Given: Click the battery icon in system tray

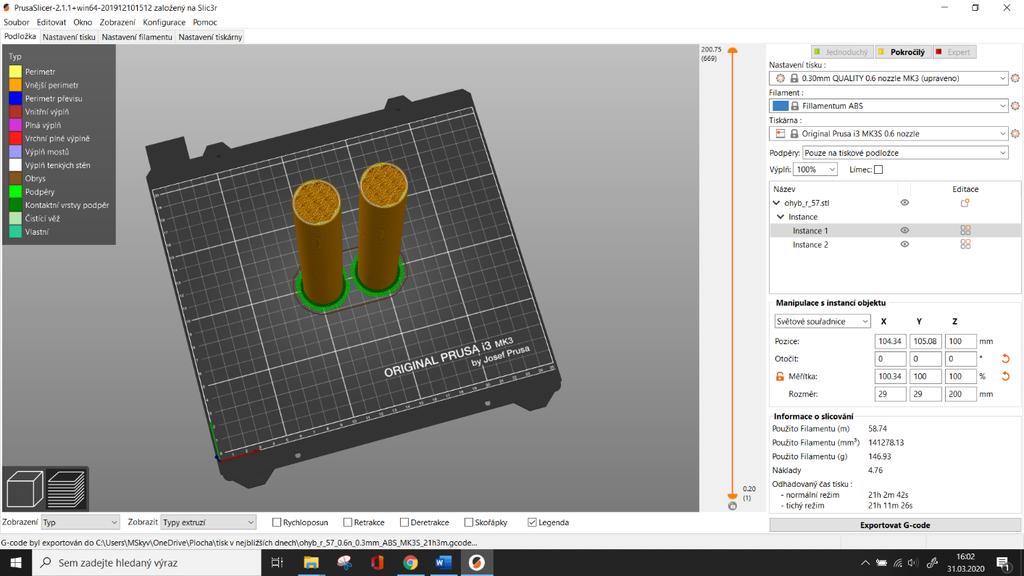Looking at the screenshot, I should click(x=882, y=562).
